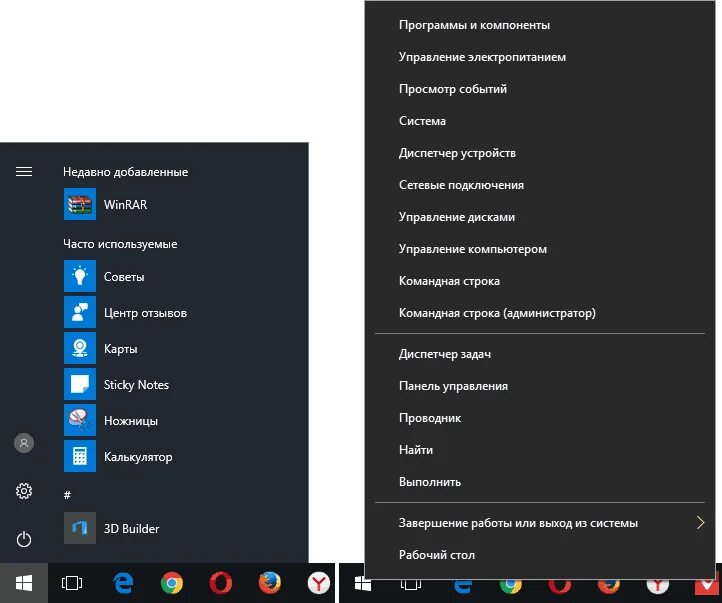Click the Start button in left taskbar
722x603 pixels.
pyautogui.click(x=24, y=583)
